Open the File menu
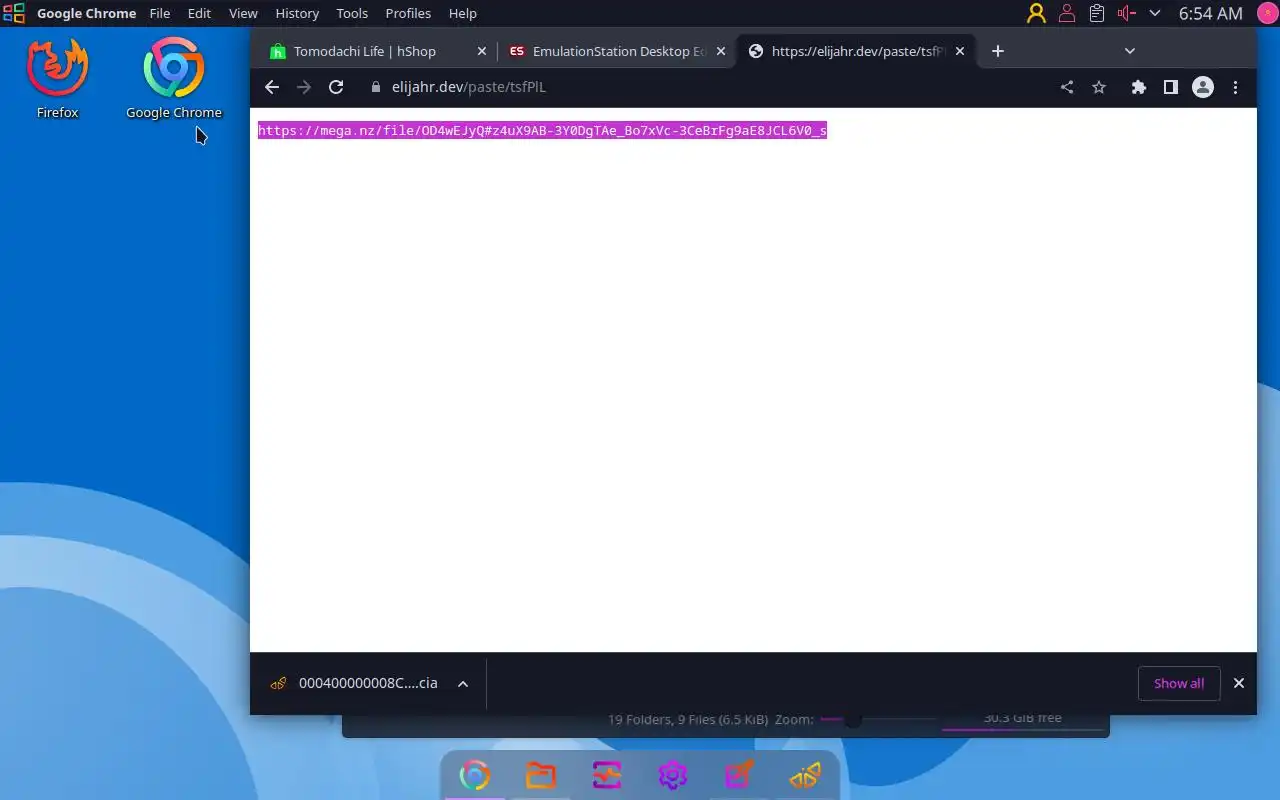The height and width of the screenshot is (800, 1280). [x=160, y=13]
